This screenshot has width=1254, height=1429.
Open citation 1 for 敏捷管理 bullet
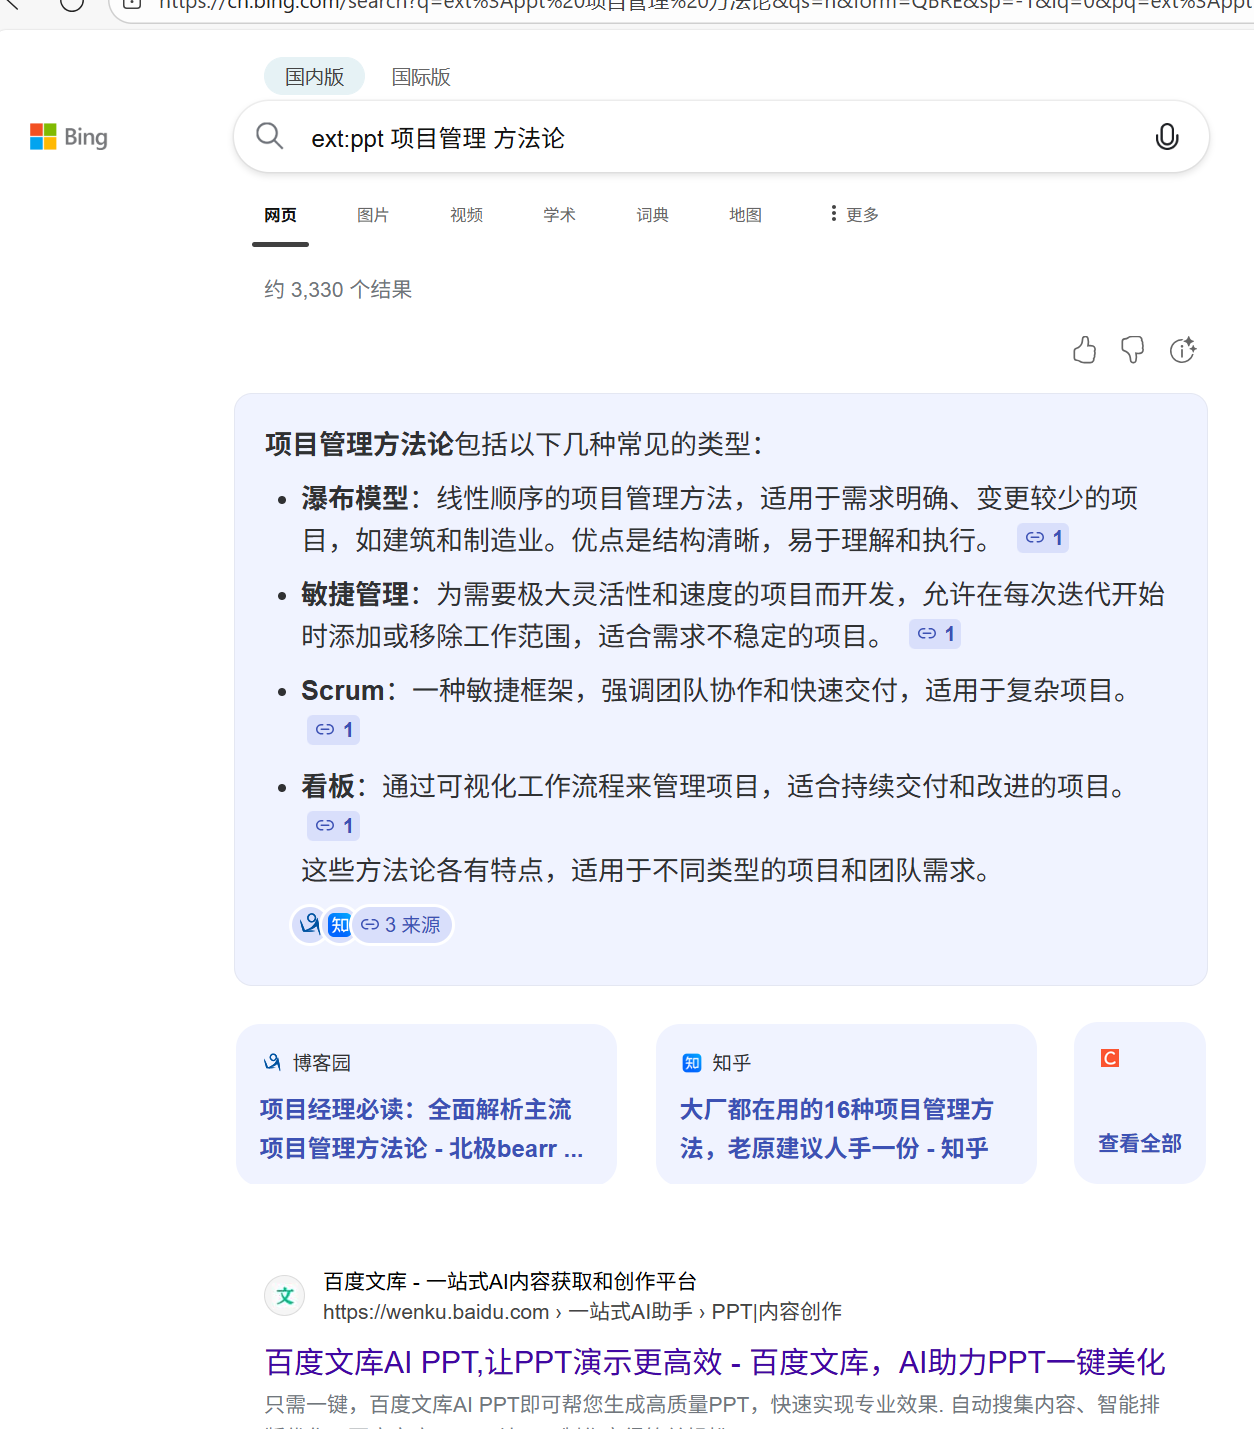click(x=935, y=634)
